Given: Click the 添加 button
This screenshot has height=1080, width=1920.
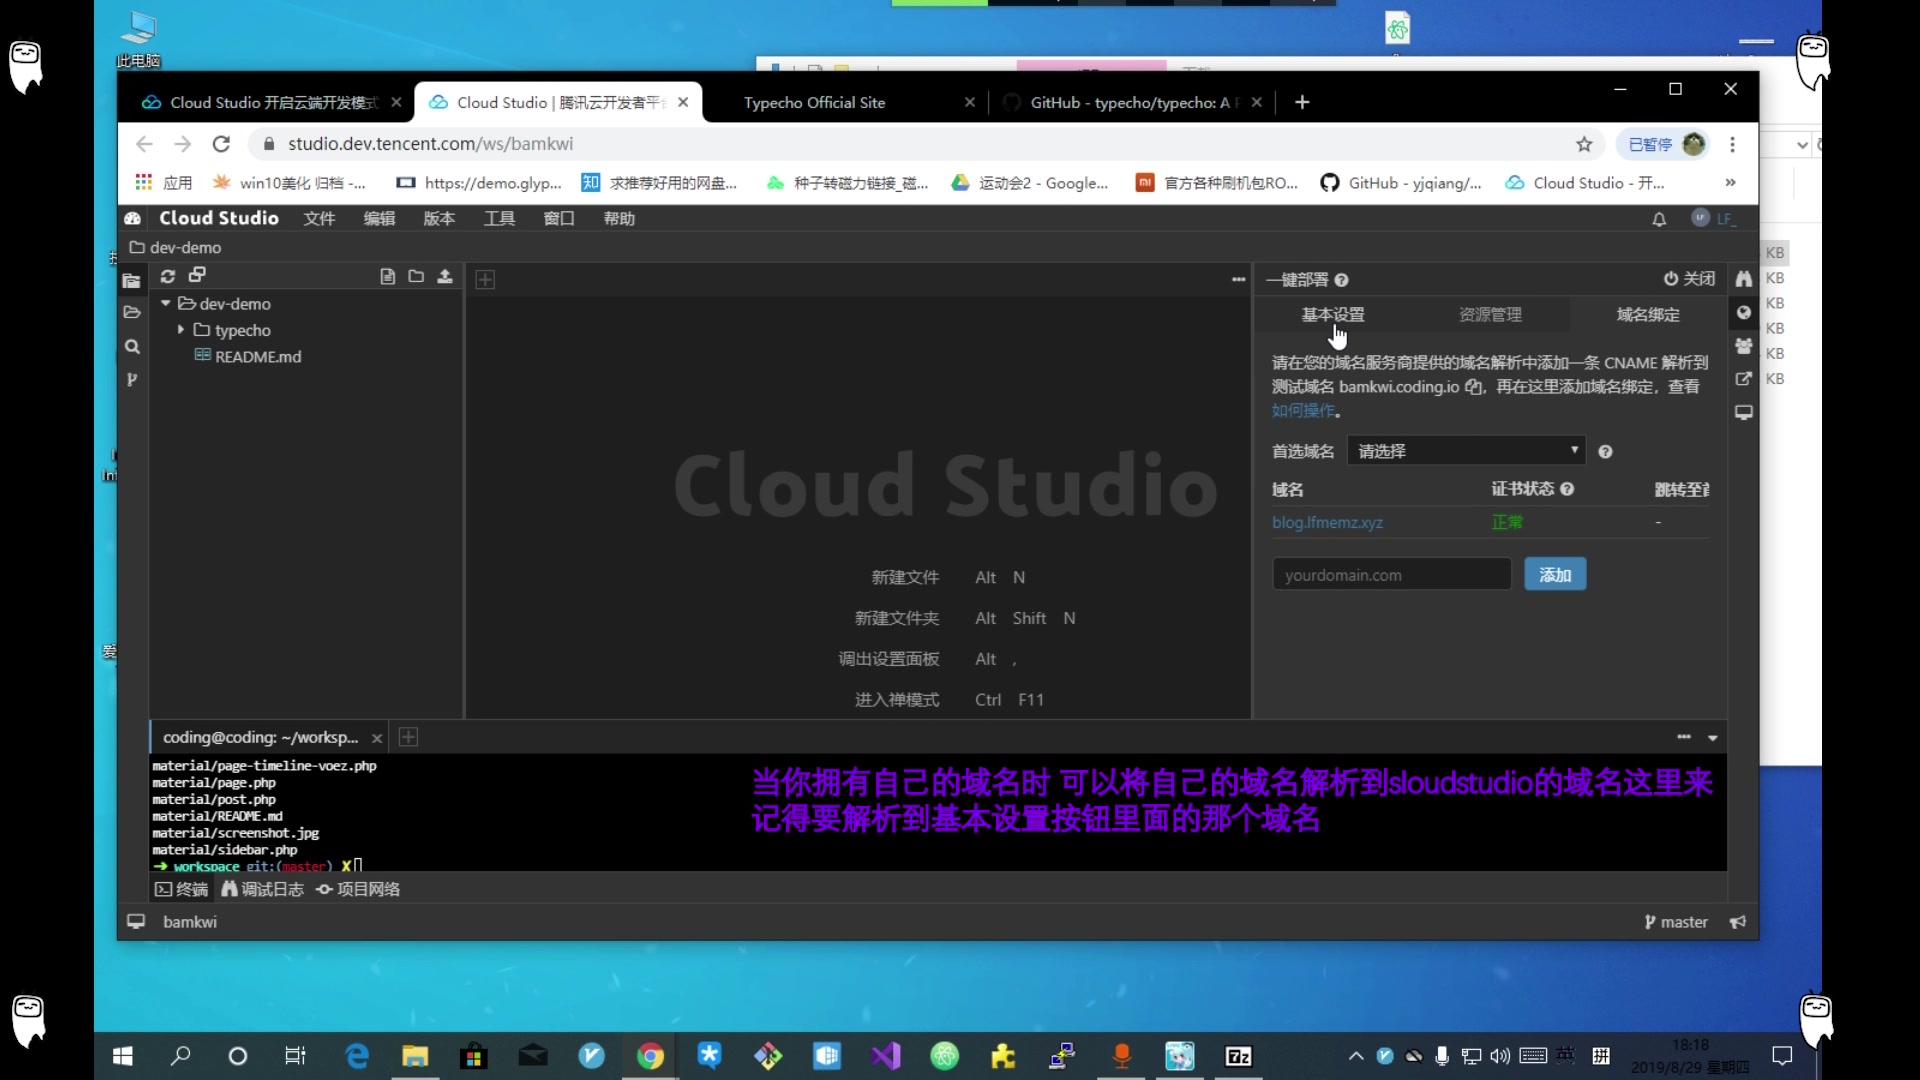Looking at the screenshot, I should coord(1555,575).
